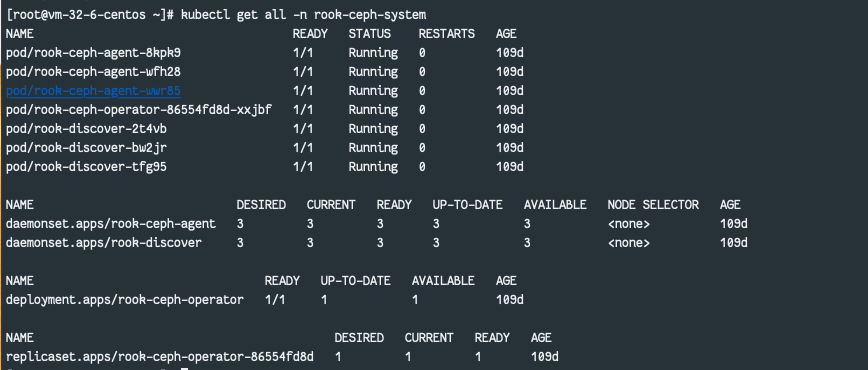The image size is (868, 370).
Task: Click <none> selector for rook-discover daemonset
Action: [628, 243]
